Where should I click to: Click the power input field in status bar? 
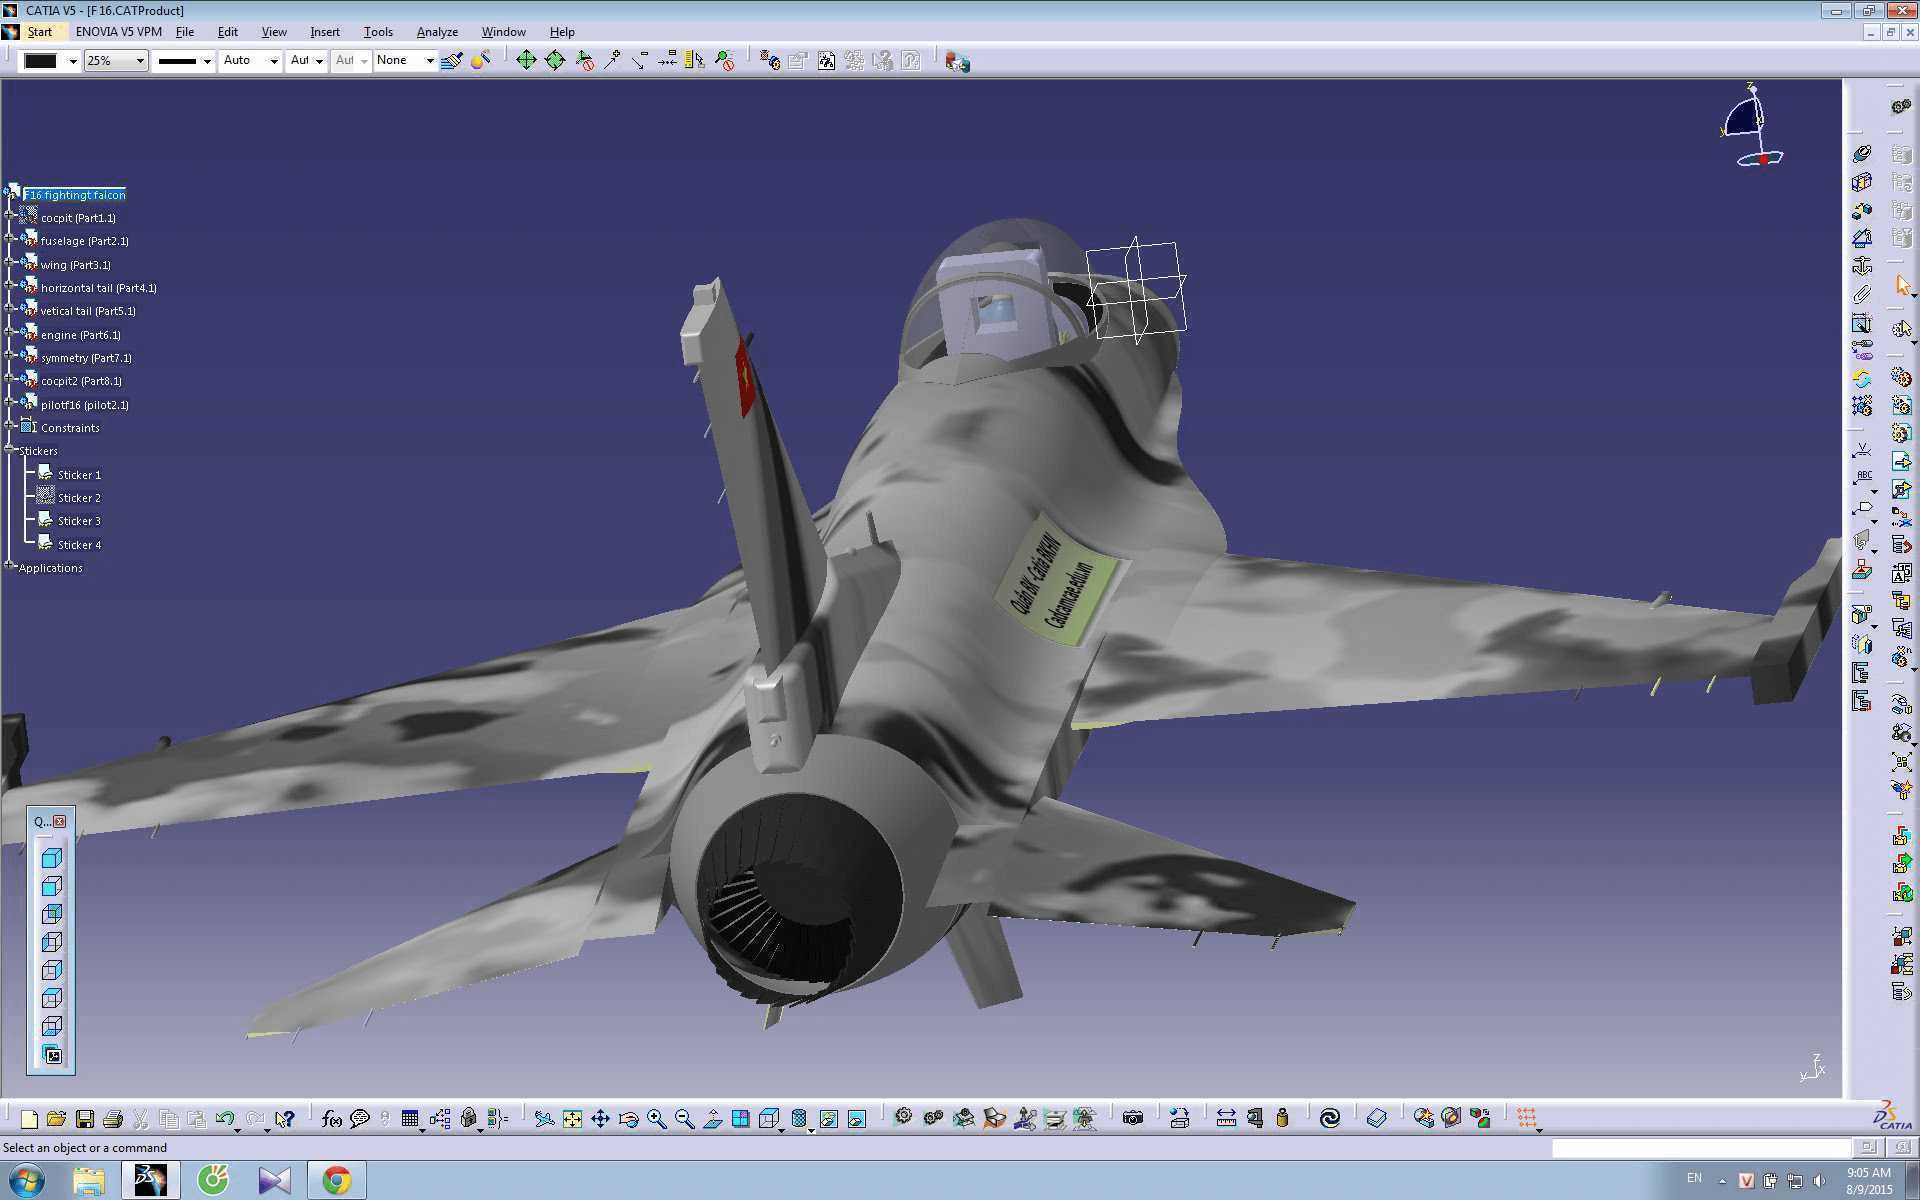click(1701, 1148)
